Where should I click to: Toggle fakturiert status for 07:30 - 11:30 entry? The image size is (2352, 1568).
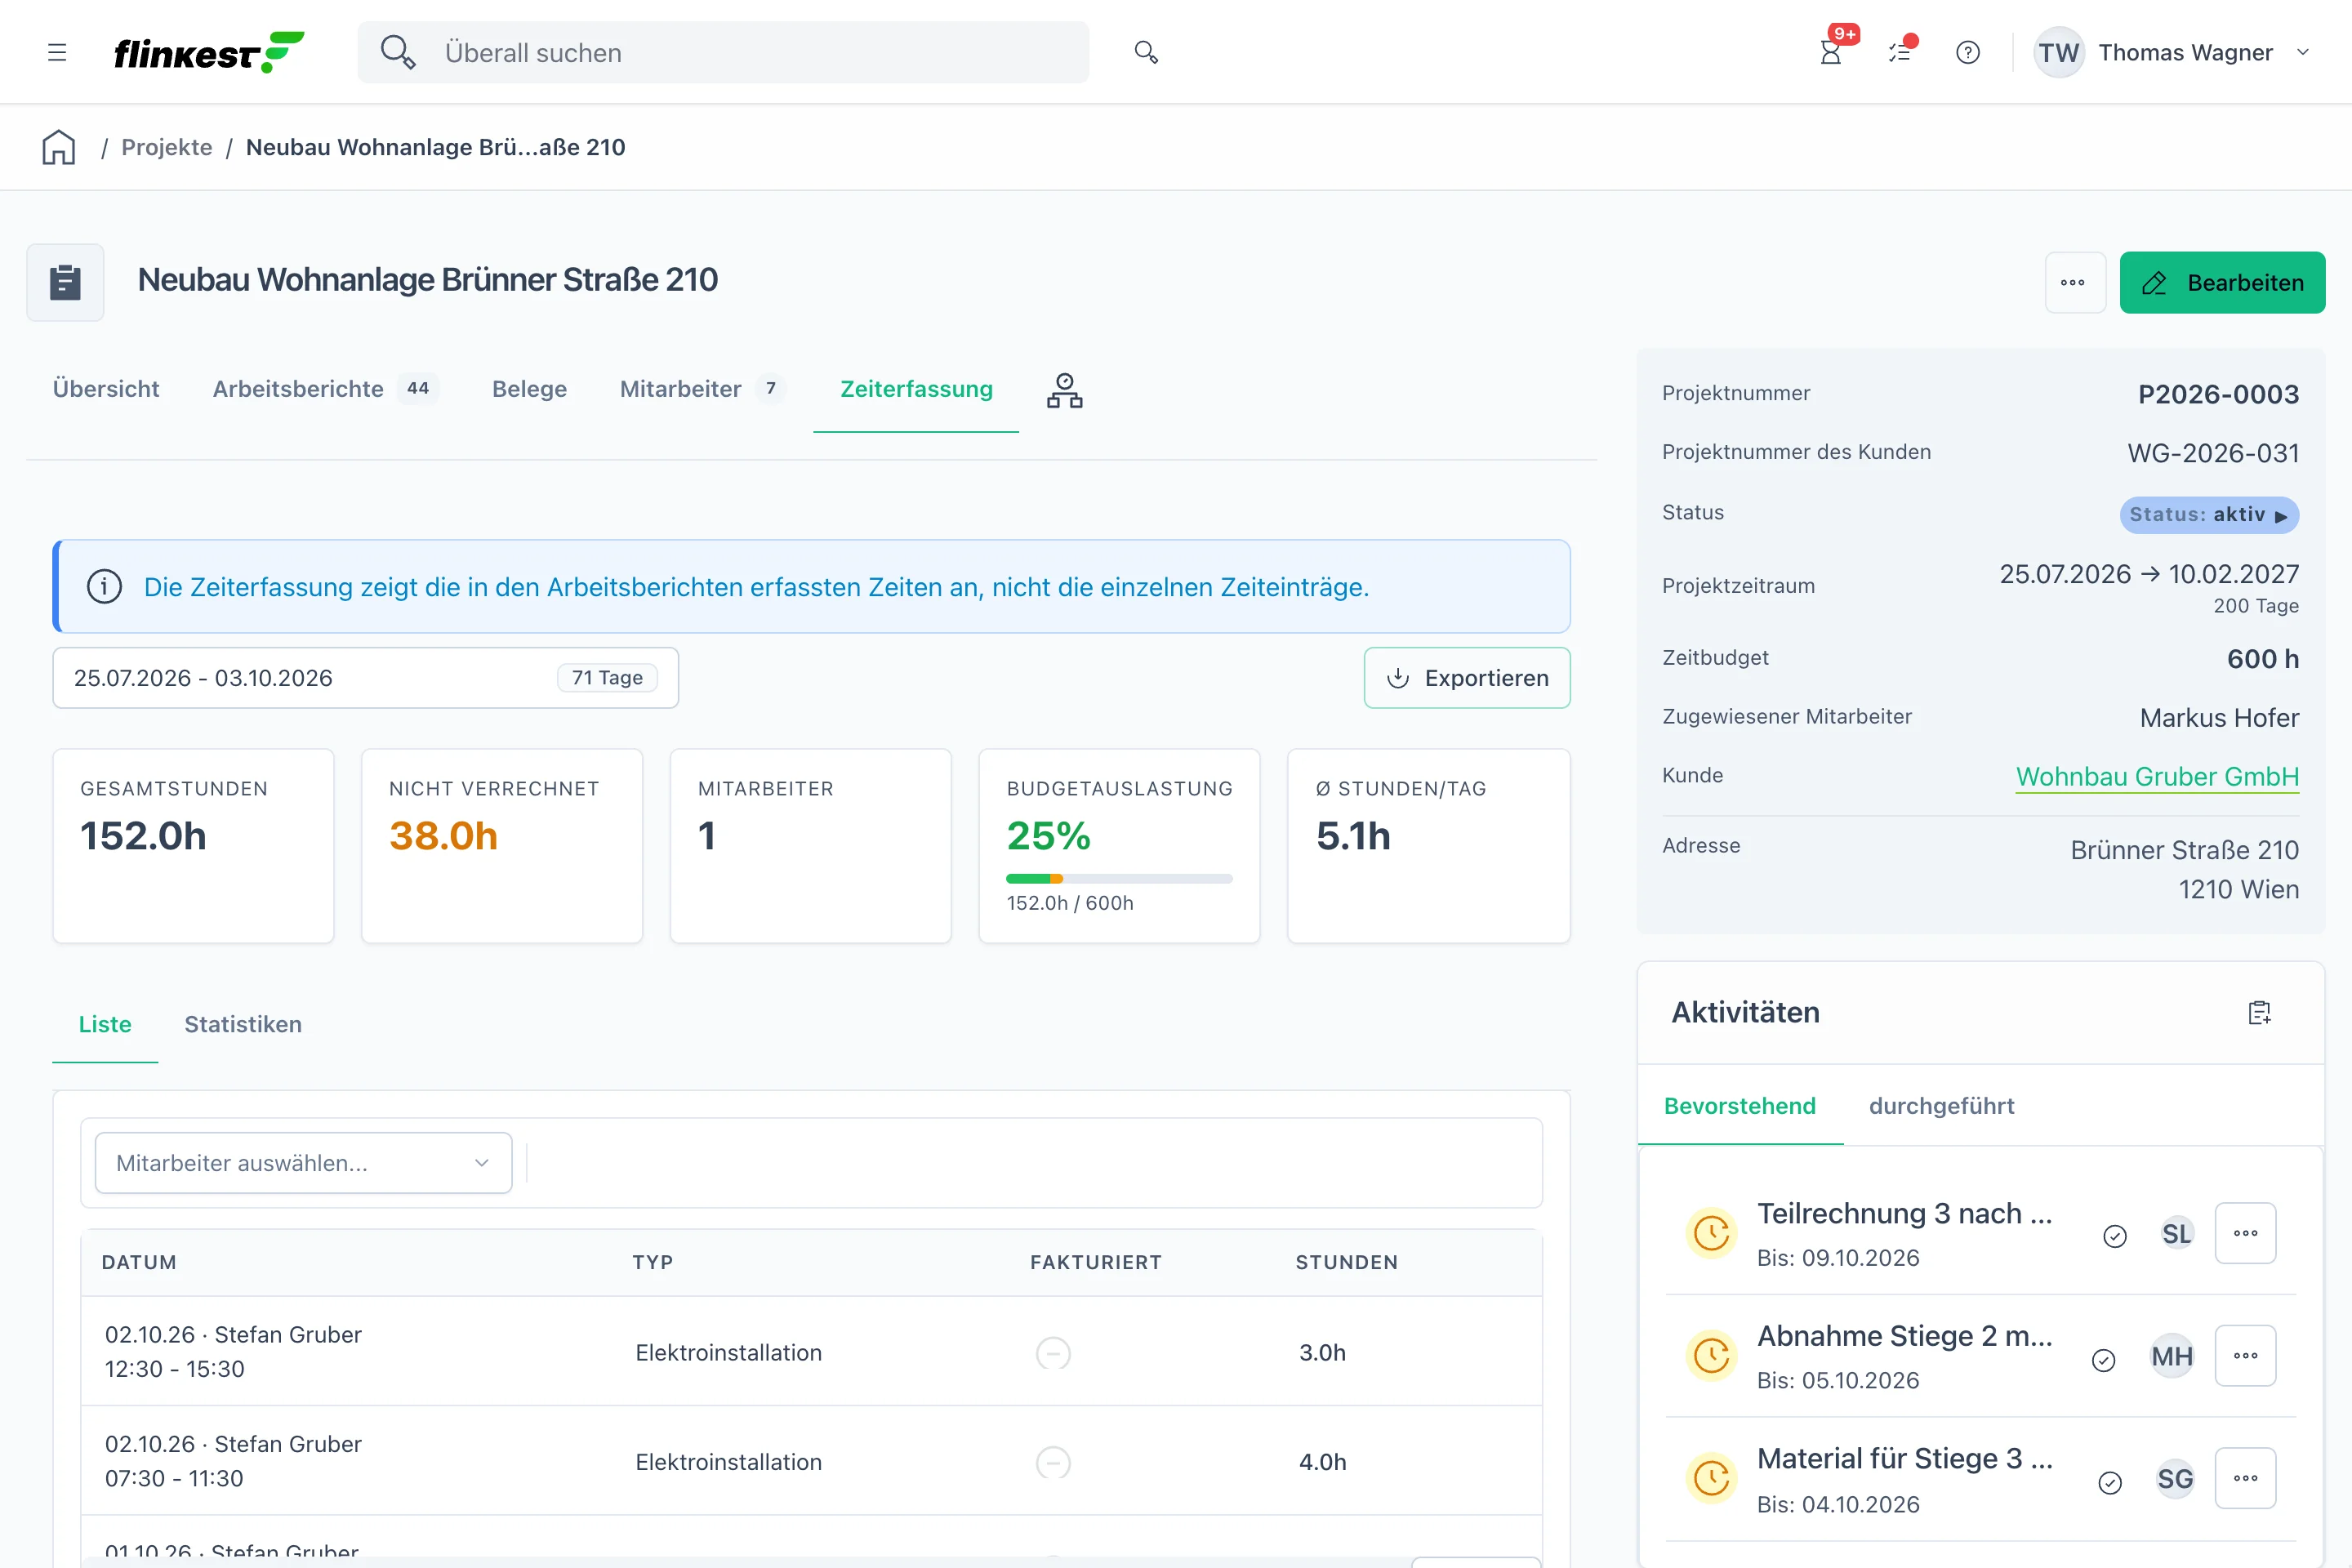click(1053, 1463)
